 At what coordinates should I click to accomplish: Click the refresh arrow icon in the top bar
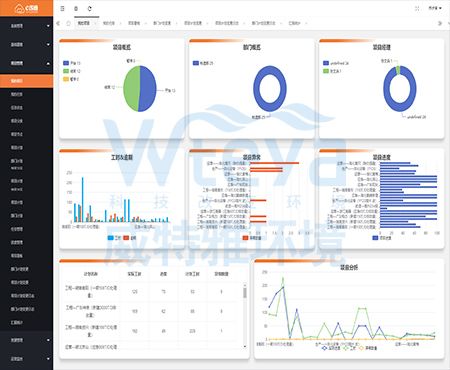pos(89,9)
